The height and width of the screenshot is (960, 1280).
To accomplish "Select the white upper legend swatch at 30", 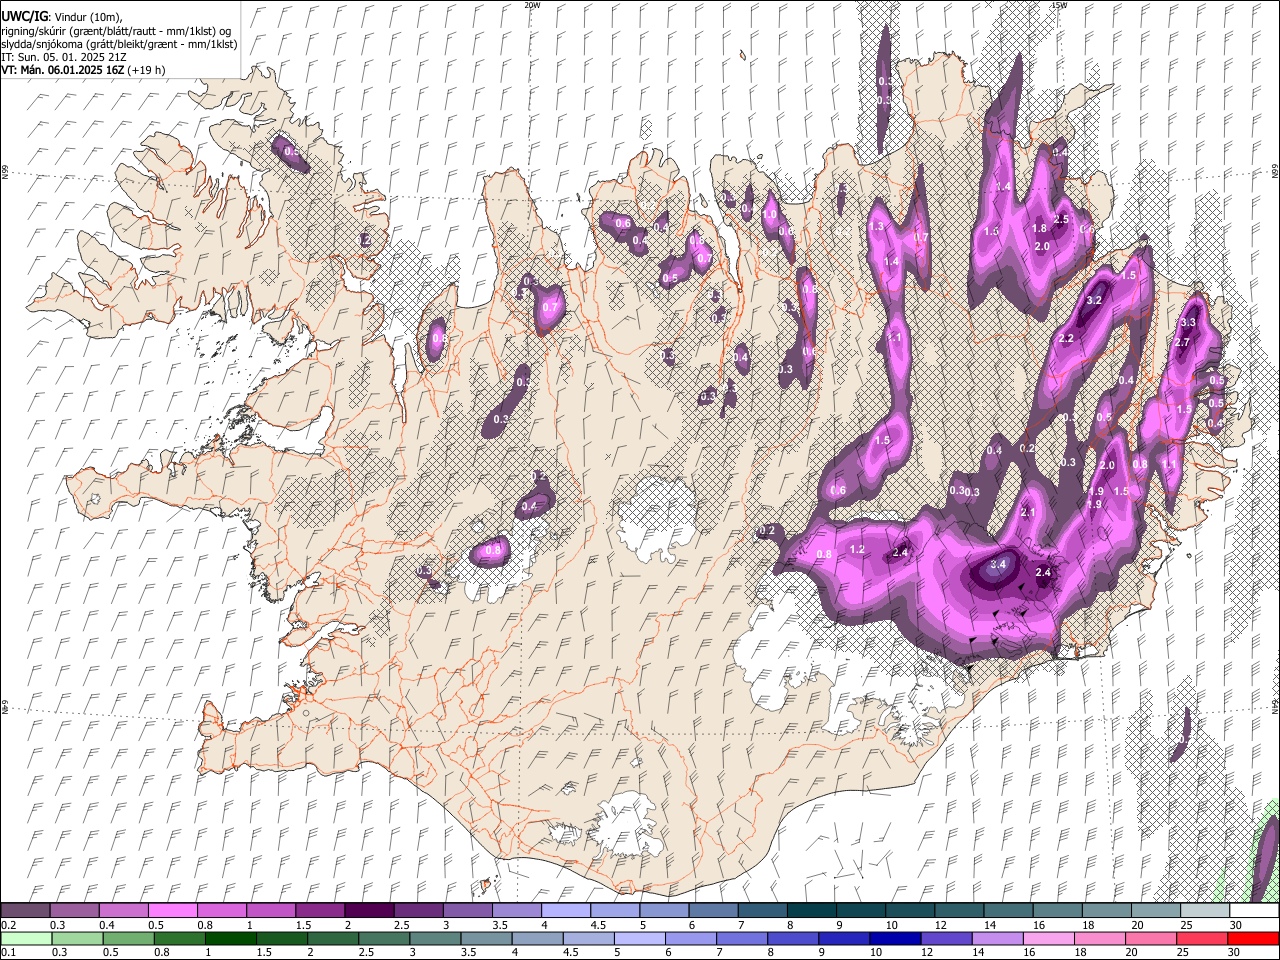I will pyautogui.click(x=1252, y=911).
